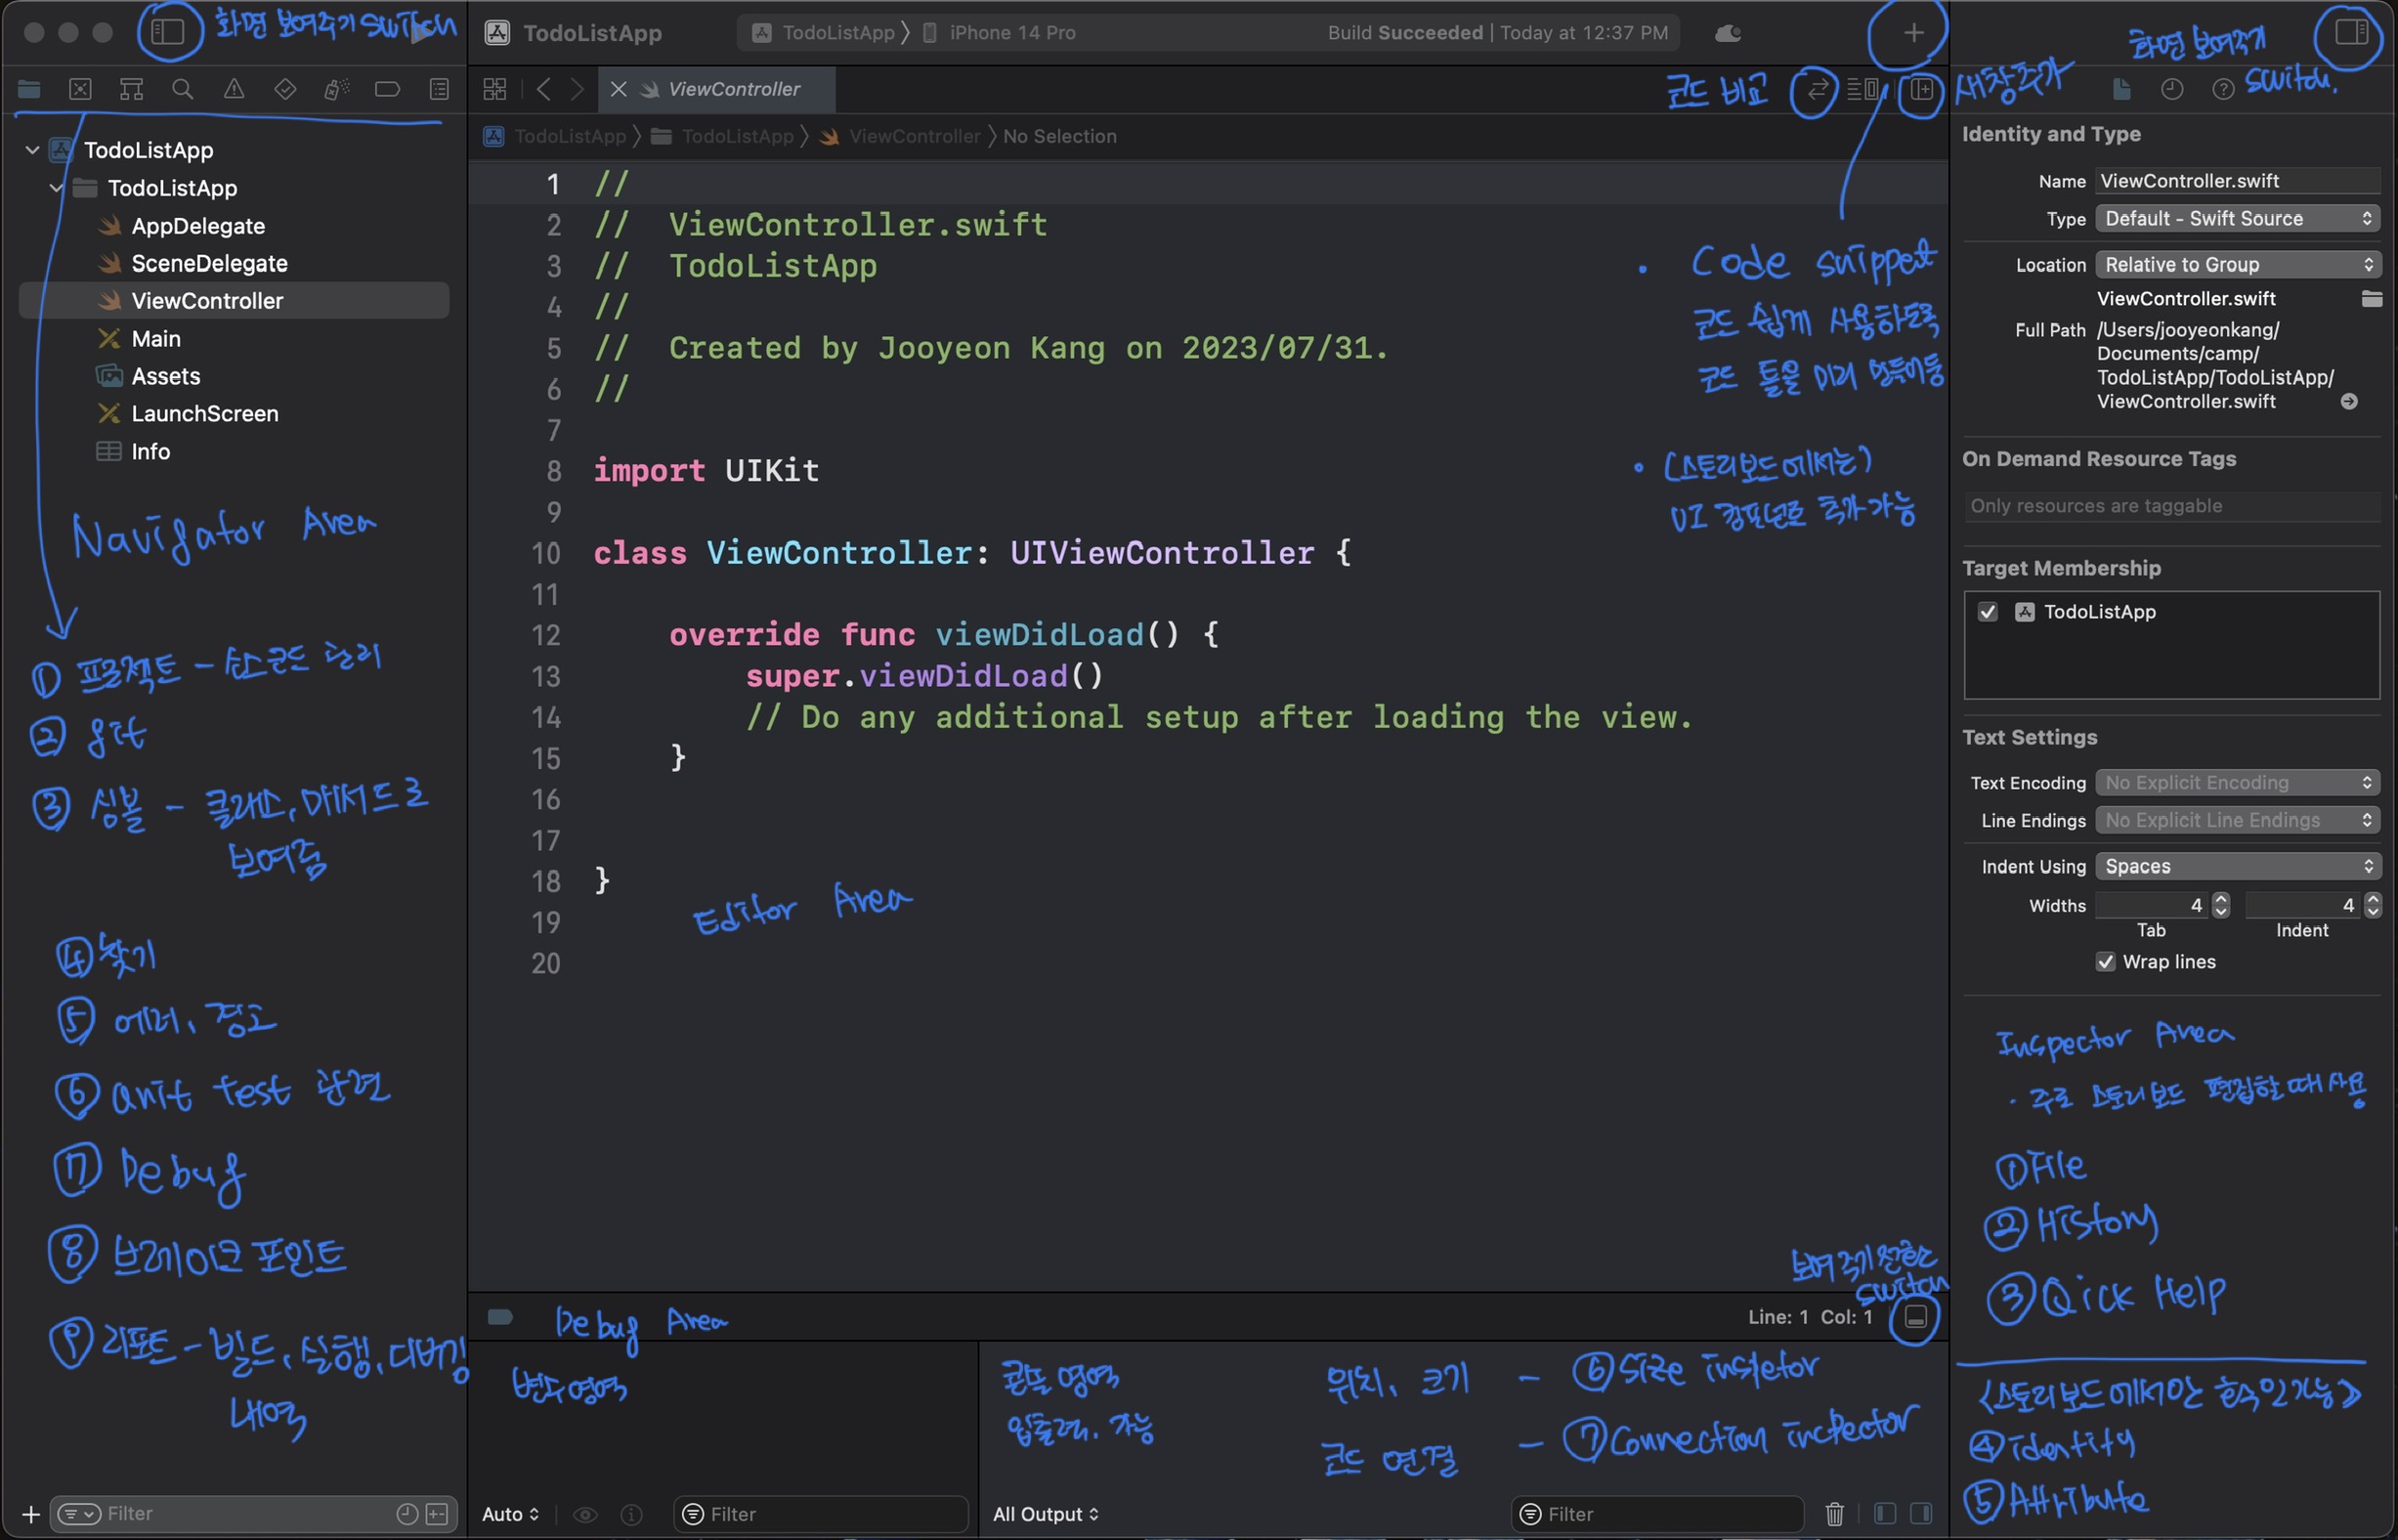Close the ViewController editor tab
This screenshot has width=2398, height=1540.
618,89
